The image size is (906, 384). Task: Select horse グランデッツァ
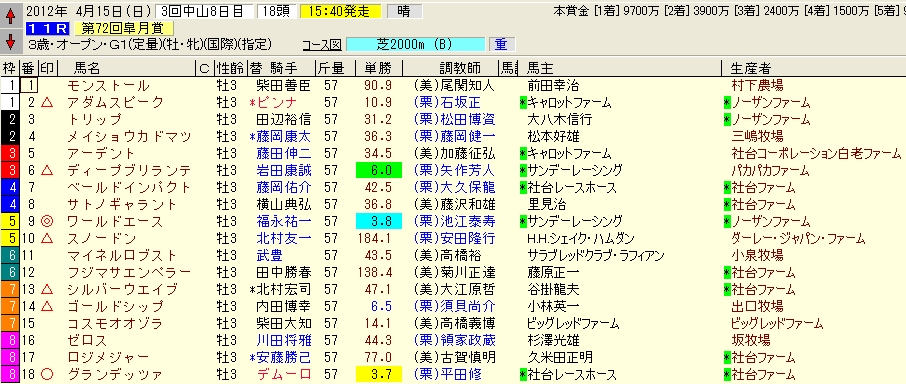tap(115, 374)
